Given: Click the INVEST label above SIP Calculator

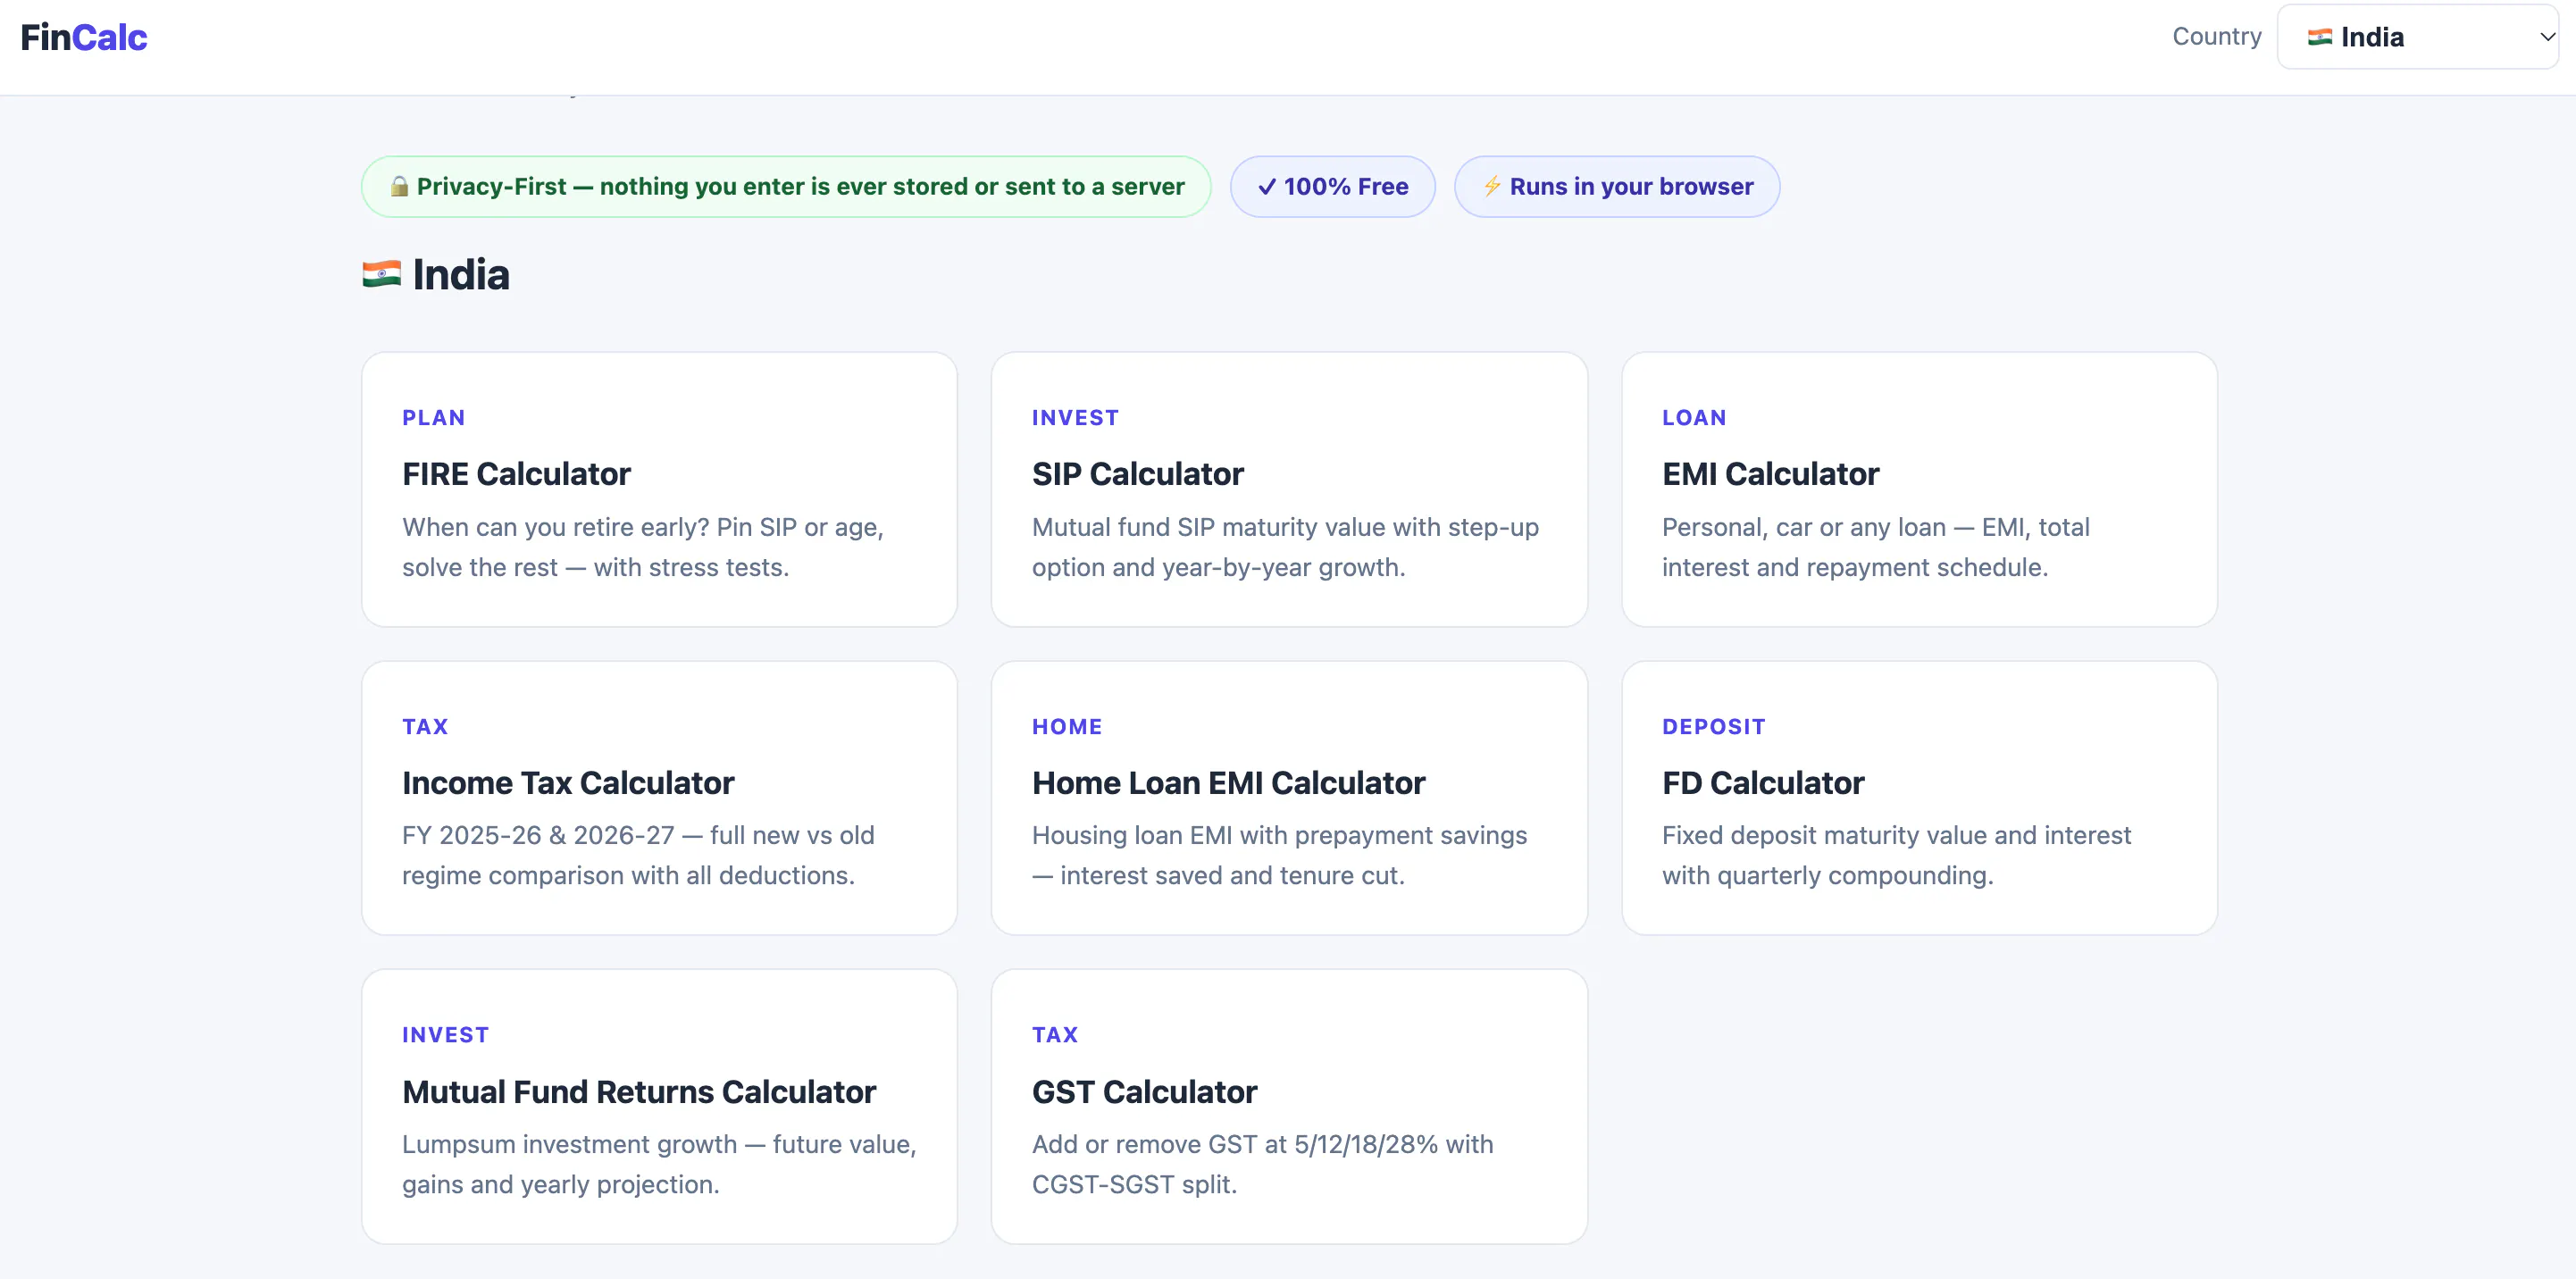Looking at the screenshot, I should [x=1075, y=418].
